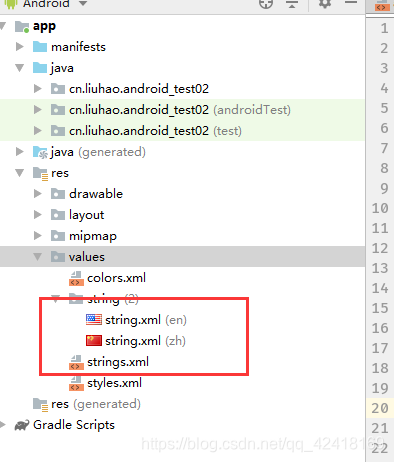394x462 pixels.
Task: Open strings.xml file
Action: (x=118, y=362)
